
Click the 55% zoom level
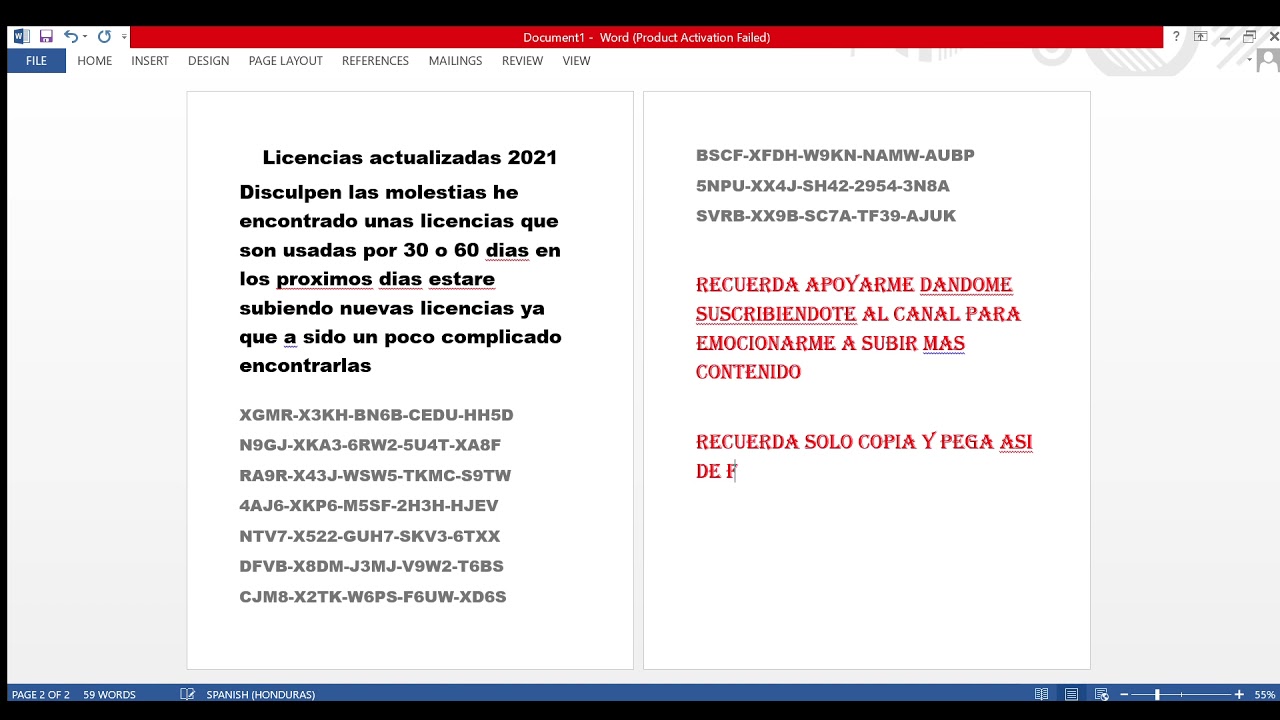coord(1265,694)
